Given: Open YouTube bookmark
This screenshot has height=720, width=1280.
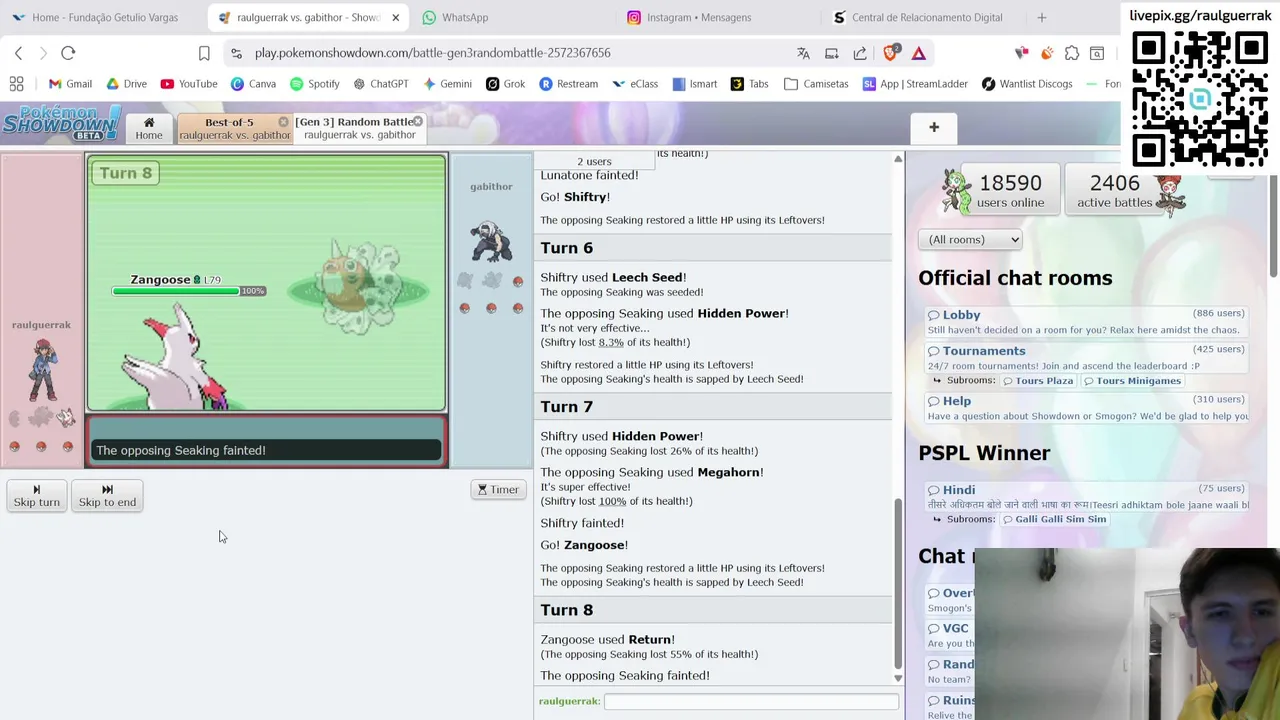Looking at the screenshot, I should click(189, 84).
